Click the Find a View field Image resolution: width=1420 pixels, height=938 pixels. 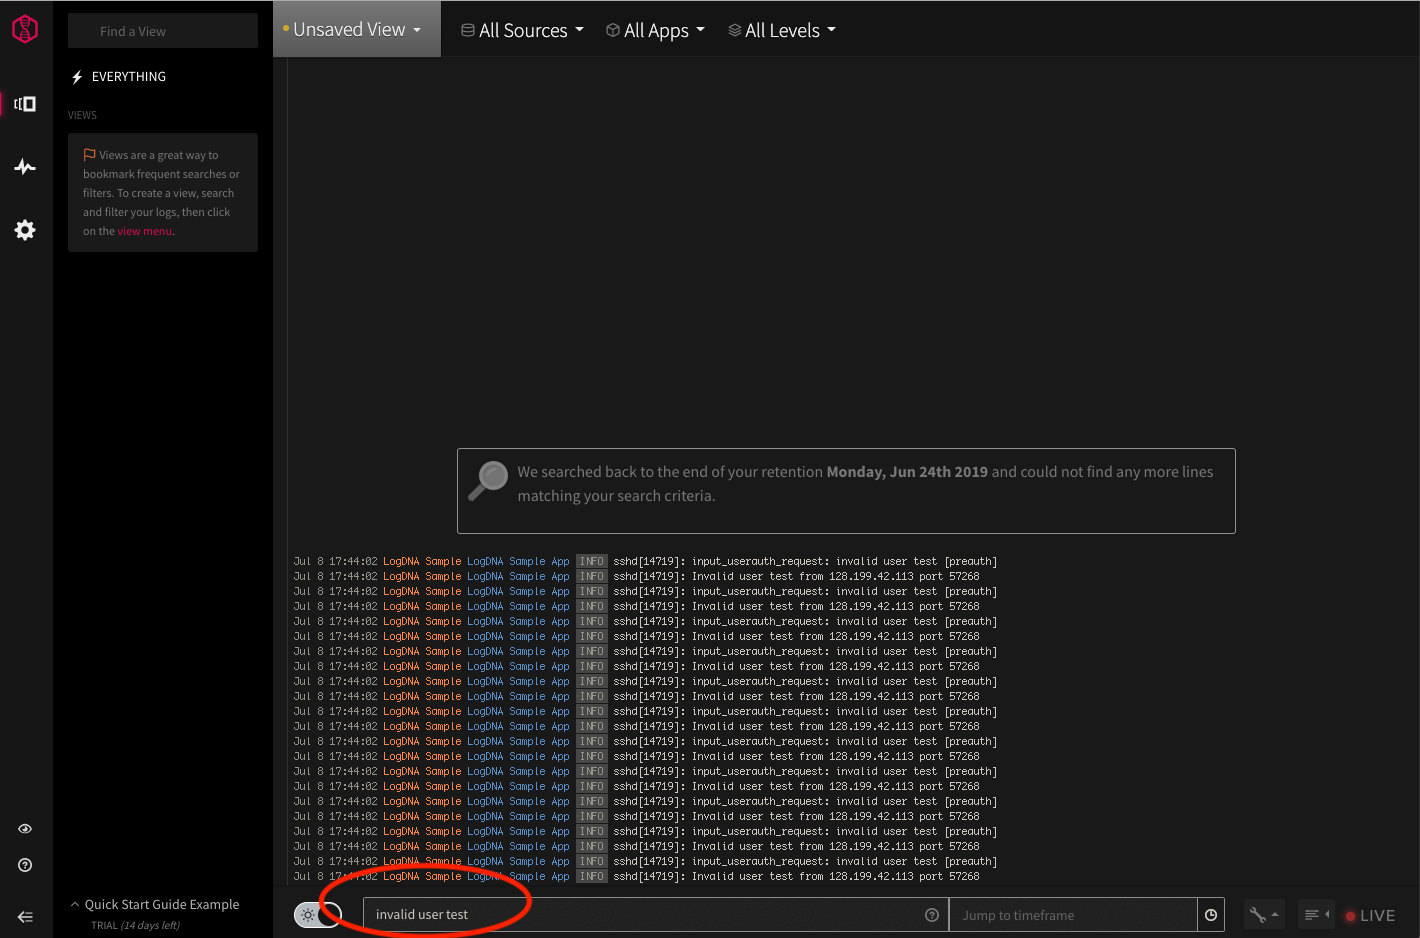point(163,31)
